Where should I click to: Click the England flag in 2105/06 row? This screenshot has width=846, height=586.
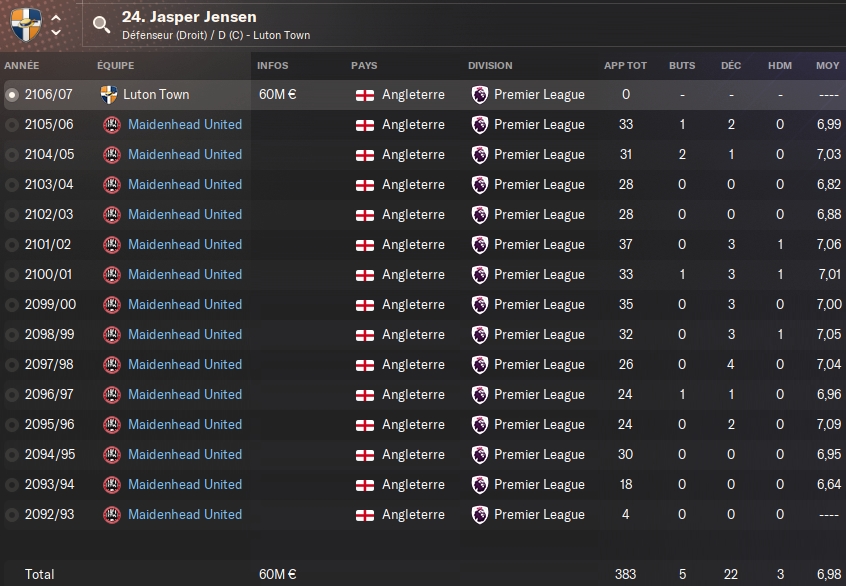[x=365, y=126]
